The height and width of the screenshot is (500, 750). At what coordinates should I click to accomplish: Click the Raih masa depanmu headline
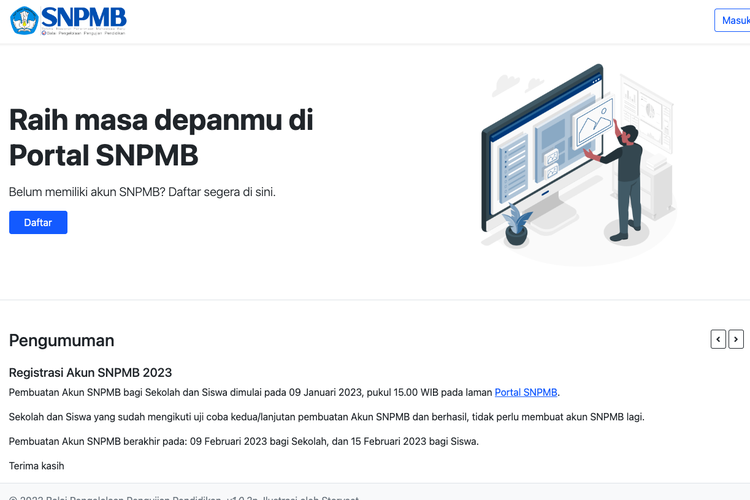click(x=161, y=137)
